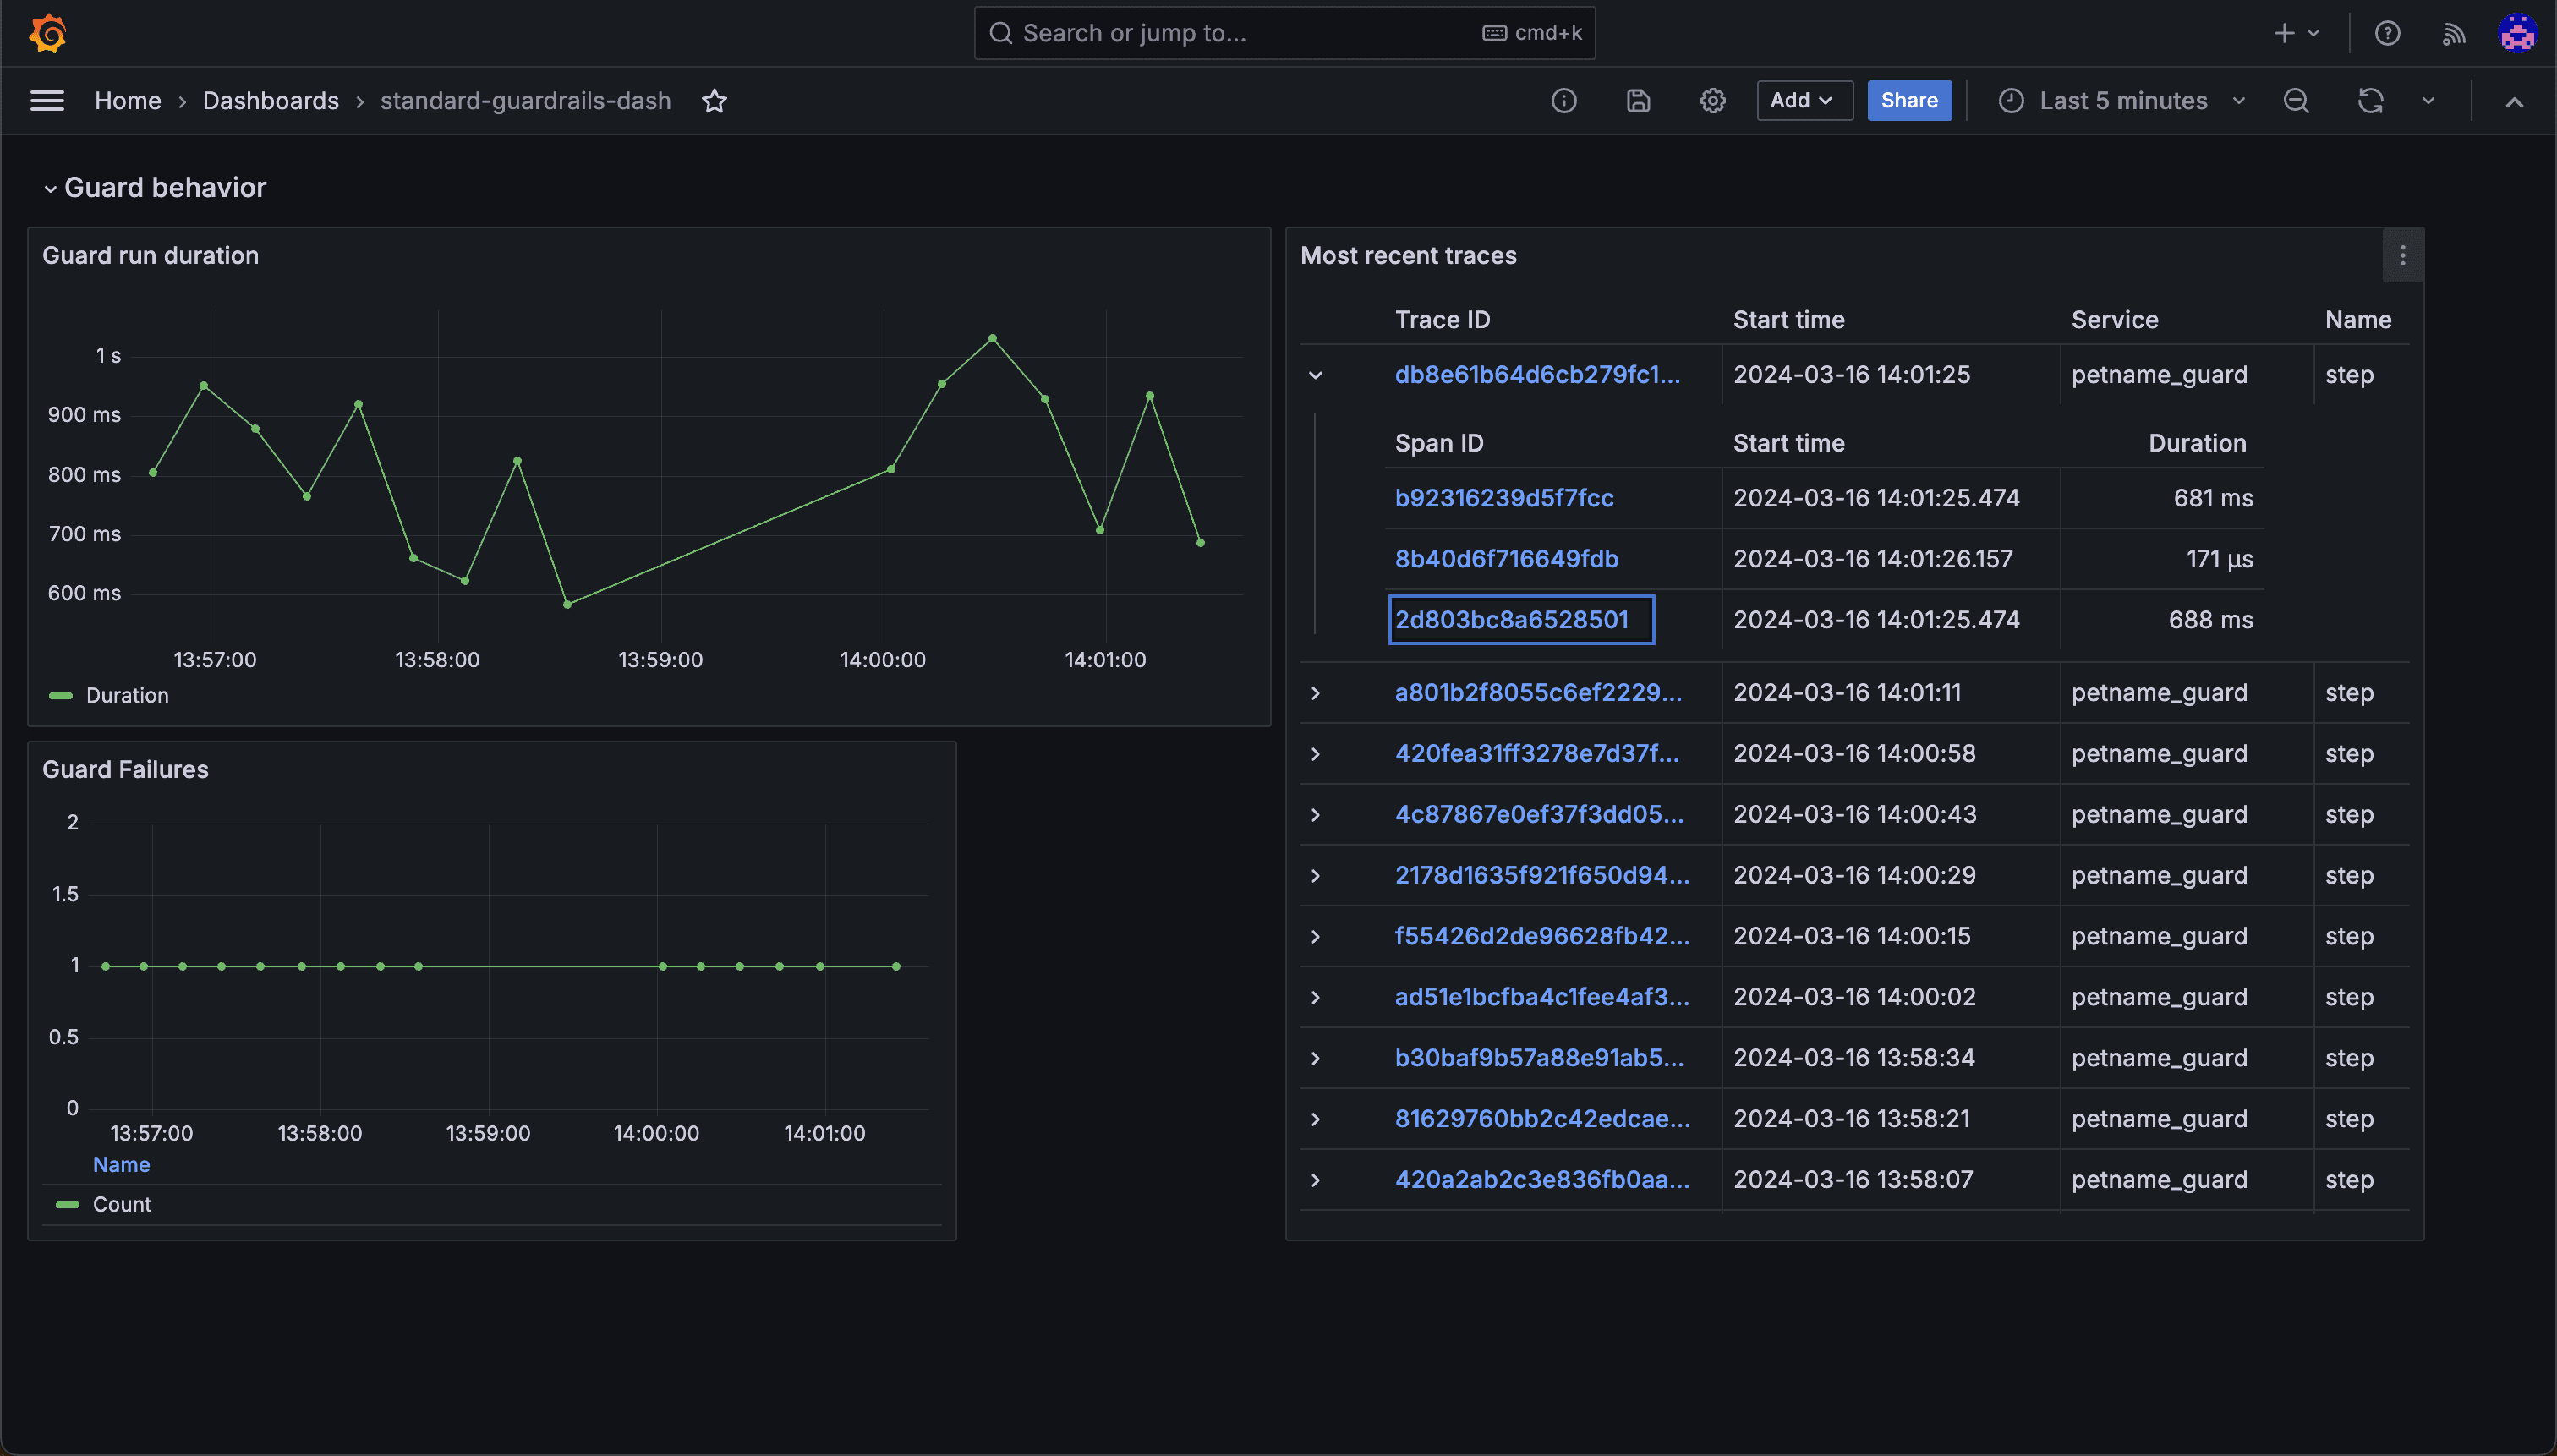Save the dashboard using the save icon
2557x1456 pixels.
[x=1637, y=100]
